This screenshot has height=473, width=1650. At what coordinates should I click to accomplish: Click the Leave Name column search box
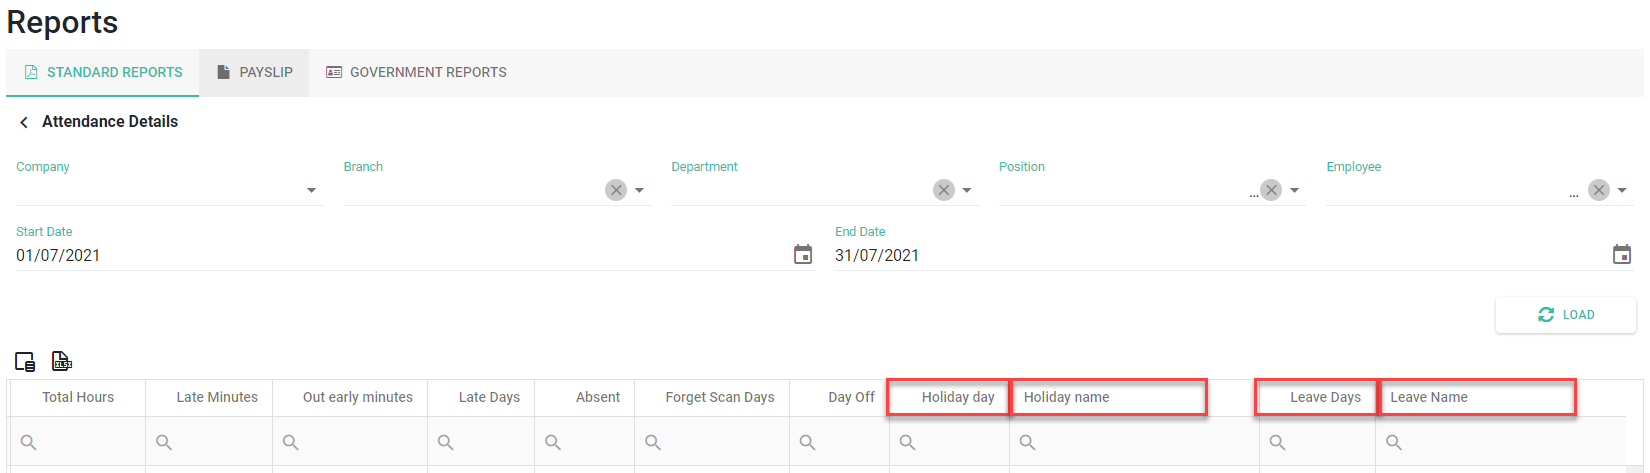[1480, 442]
